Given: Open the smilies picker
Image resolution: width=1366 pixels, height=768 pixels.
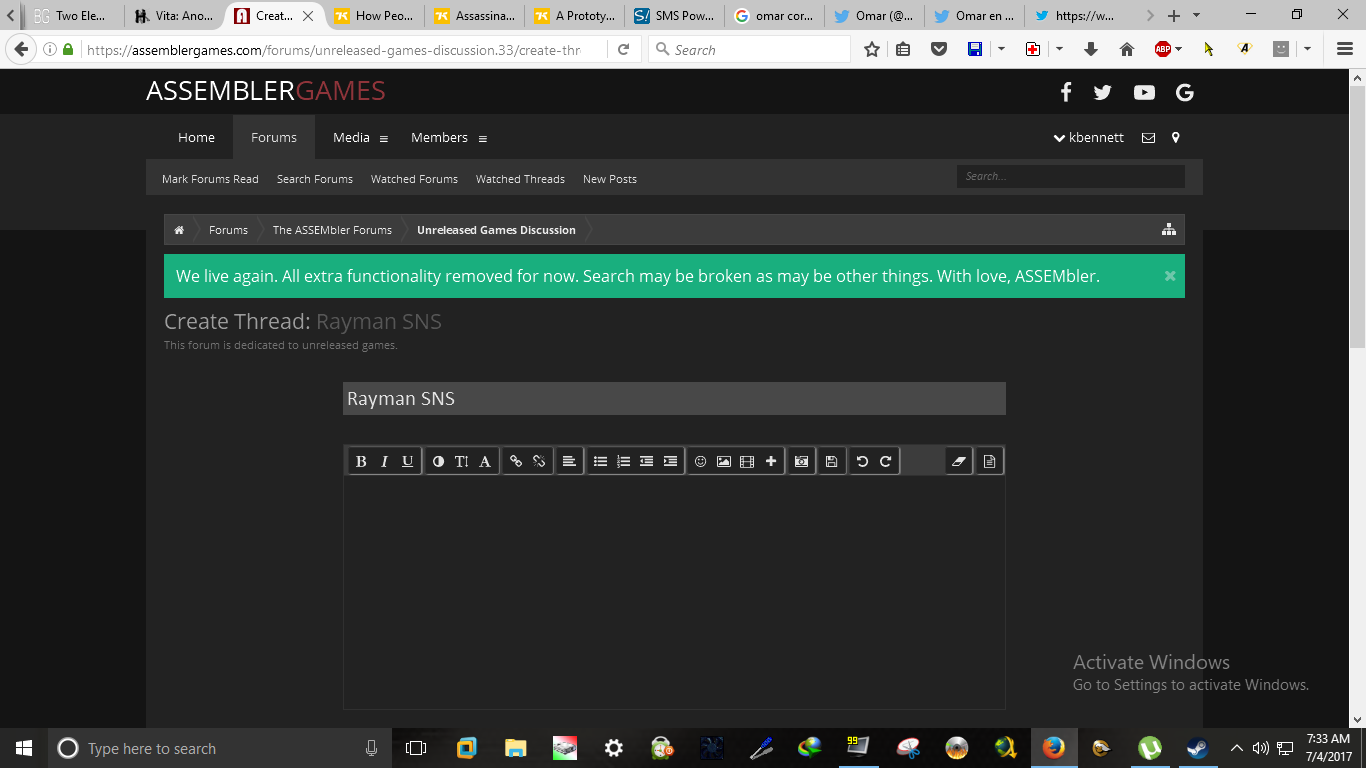Looking at the screenshot, I should coord(700,461).
